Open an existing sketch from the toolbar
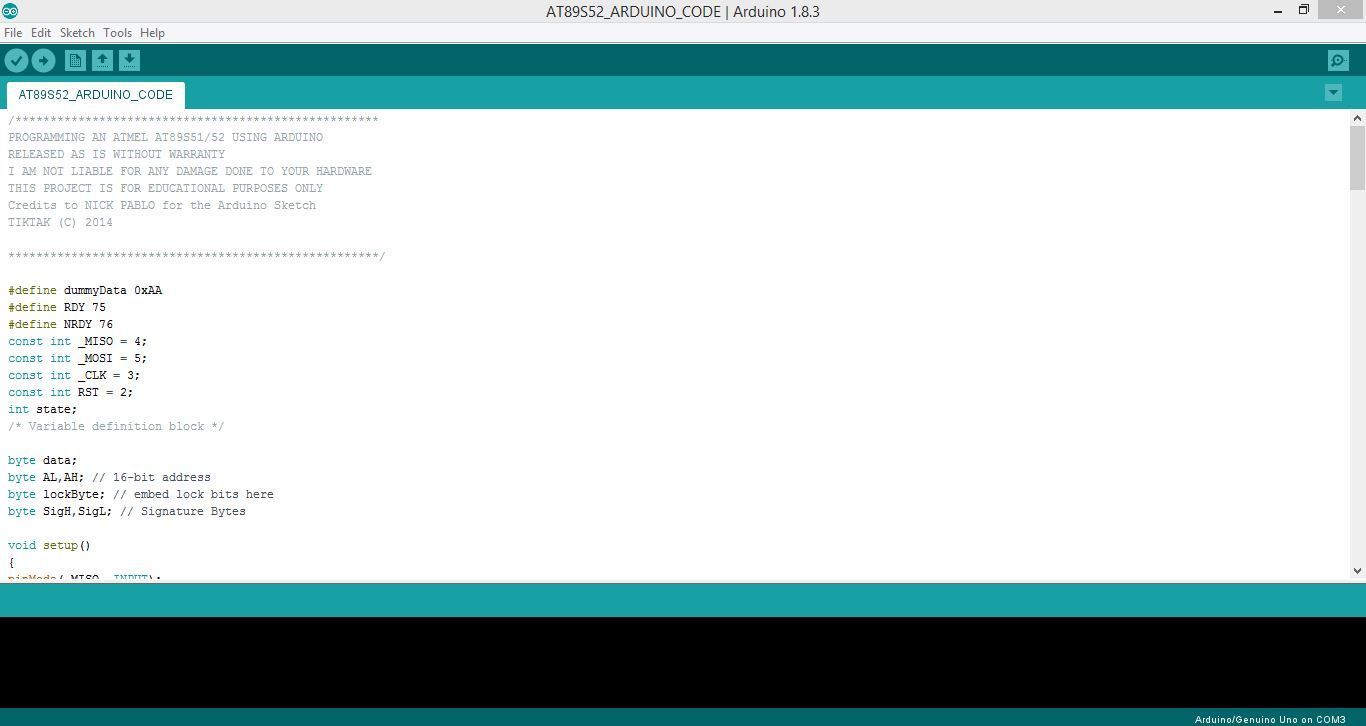Screen dimensions: 1366x726 point(102,60)
